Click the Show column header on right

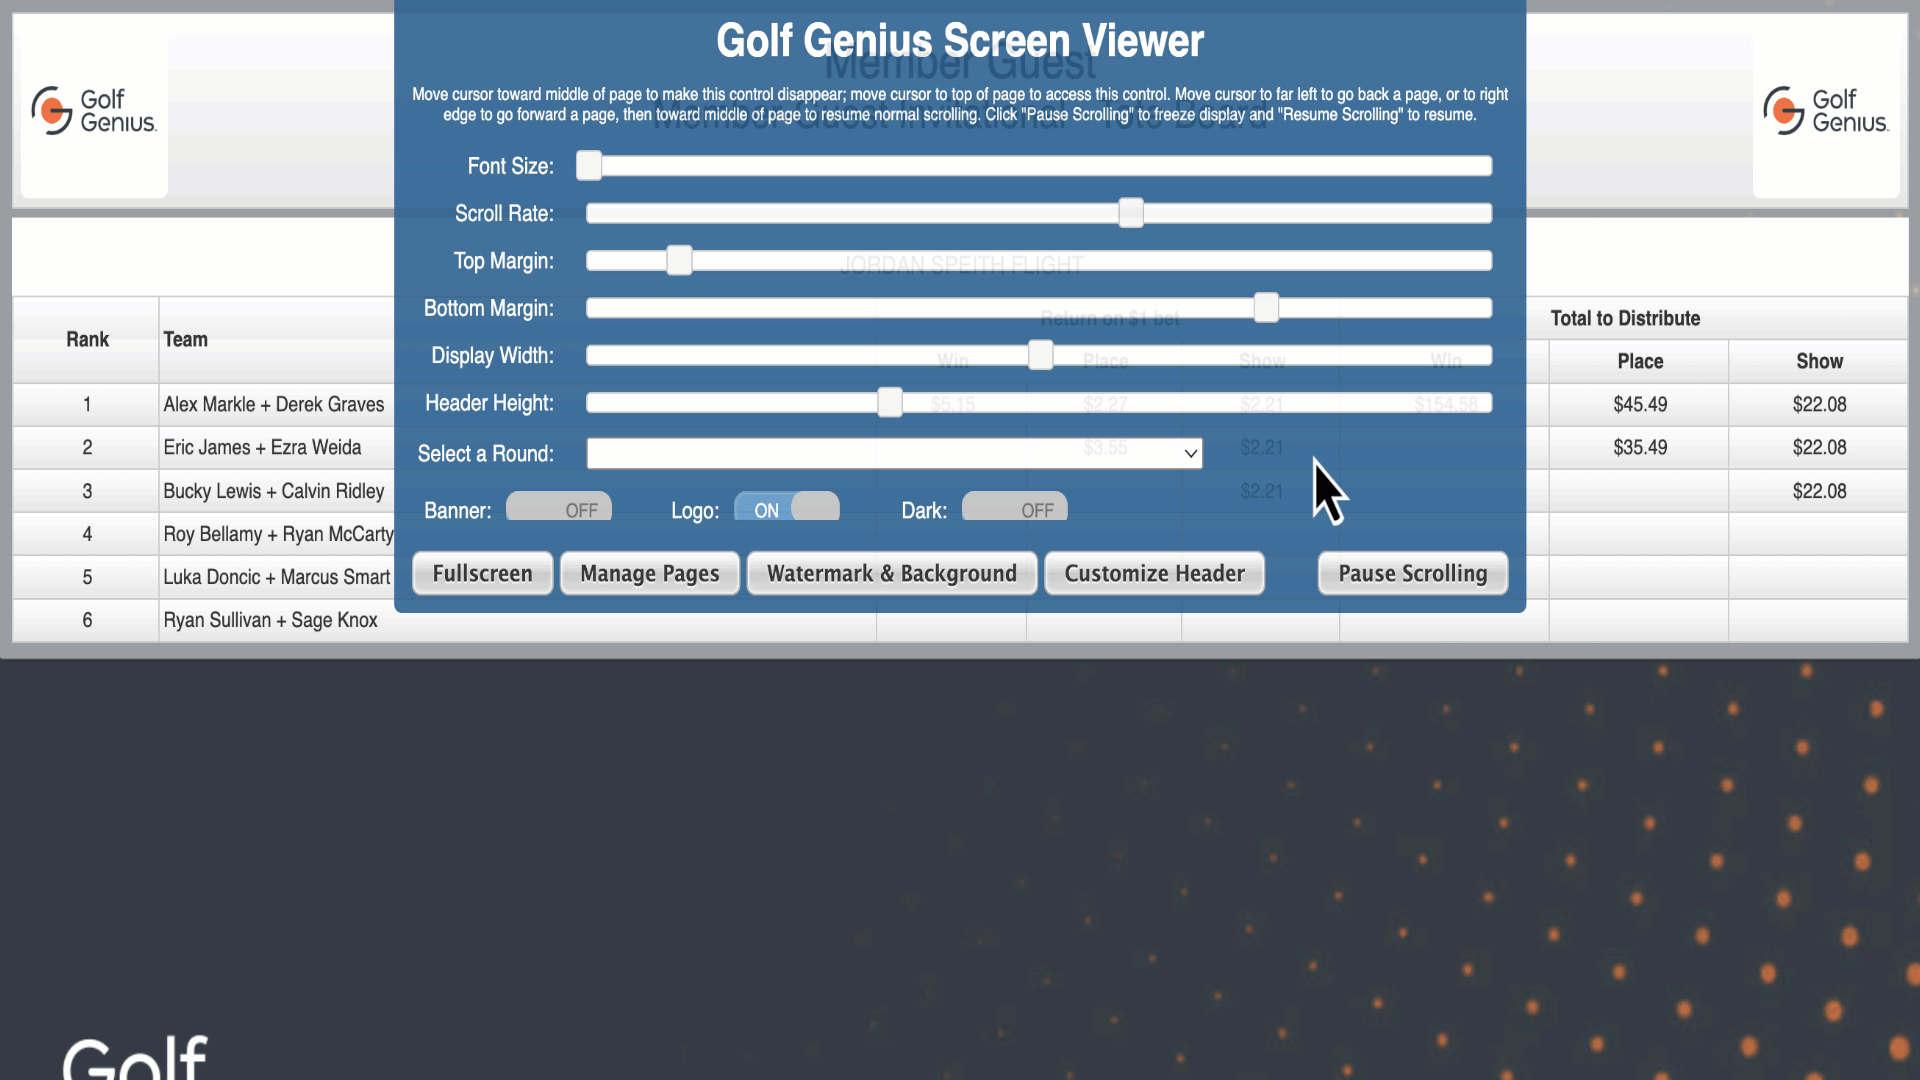[x=1819, y=361]
